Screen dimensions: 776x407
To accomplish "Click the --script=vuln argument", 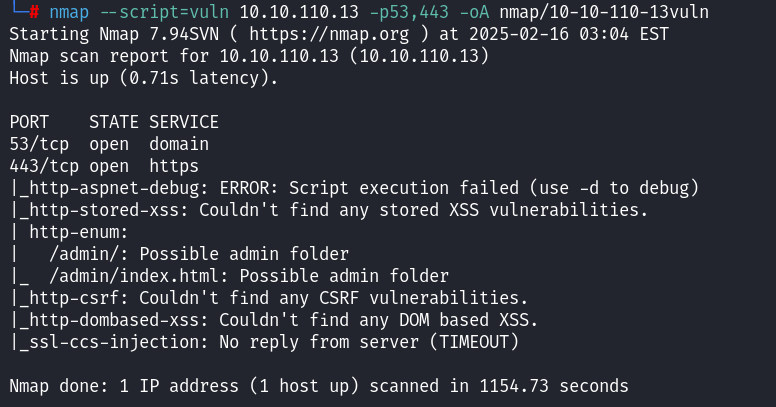I will [x=153, y=13].
